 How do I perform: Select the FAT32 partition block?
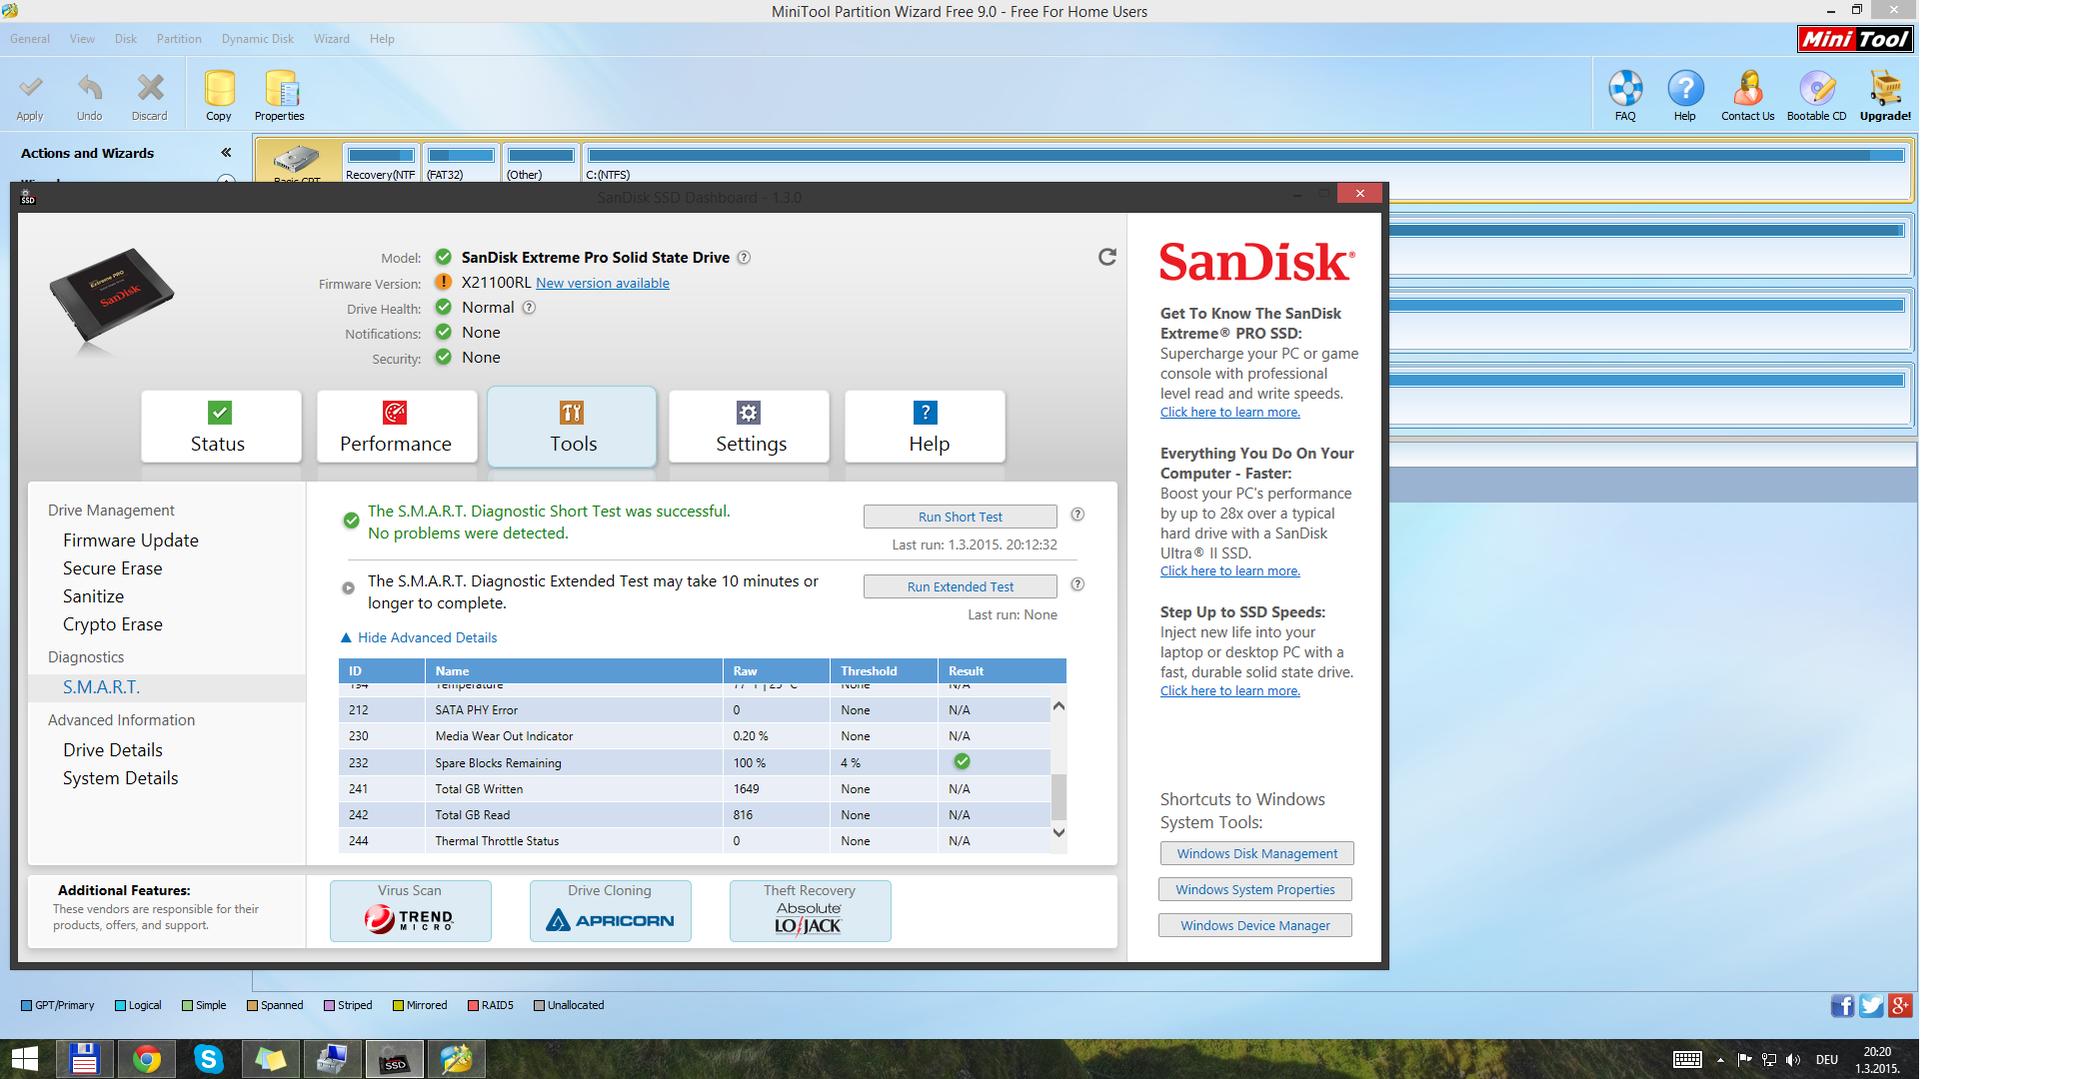(x=461, y=162)
